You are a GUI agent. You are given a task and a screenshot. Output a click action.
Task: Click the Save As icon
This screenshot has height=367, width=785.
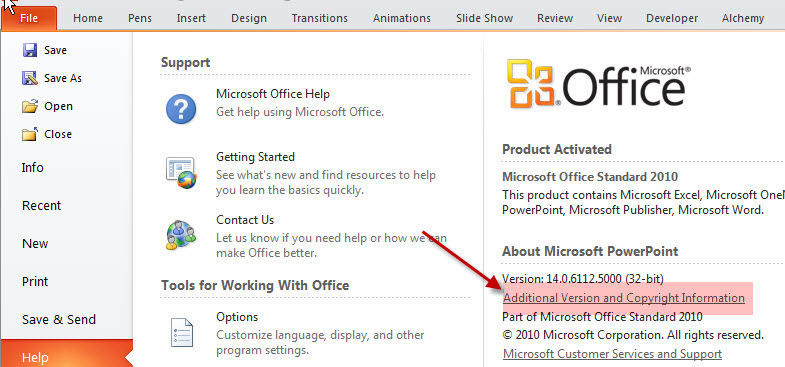tap(30, 78)
